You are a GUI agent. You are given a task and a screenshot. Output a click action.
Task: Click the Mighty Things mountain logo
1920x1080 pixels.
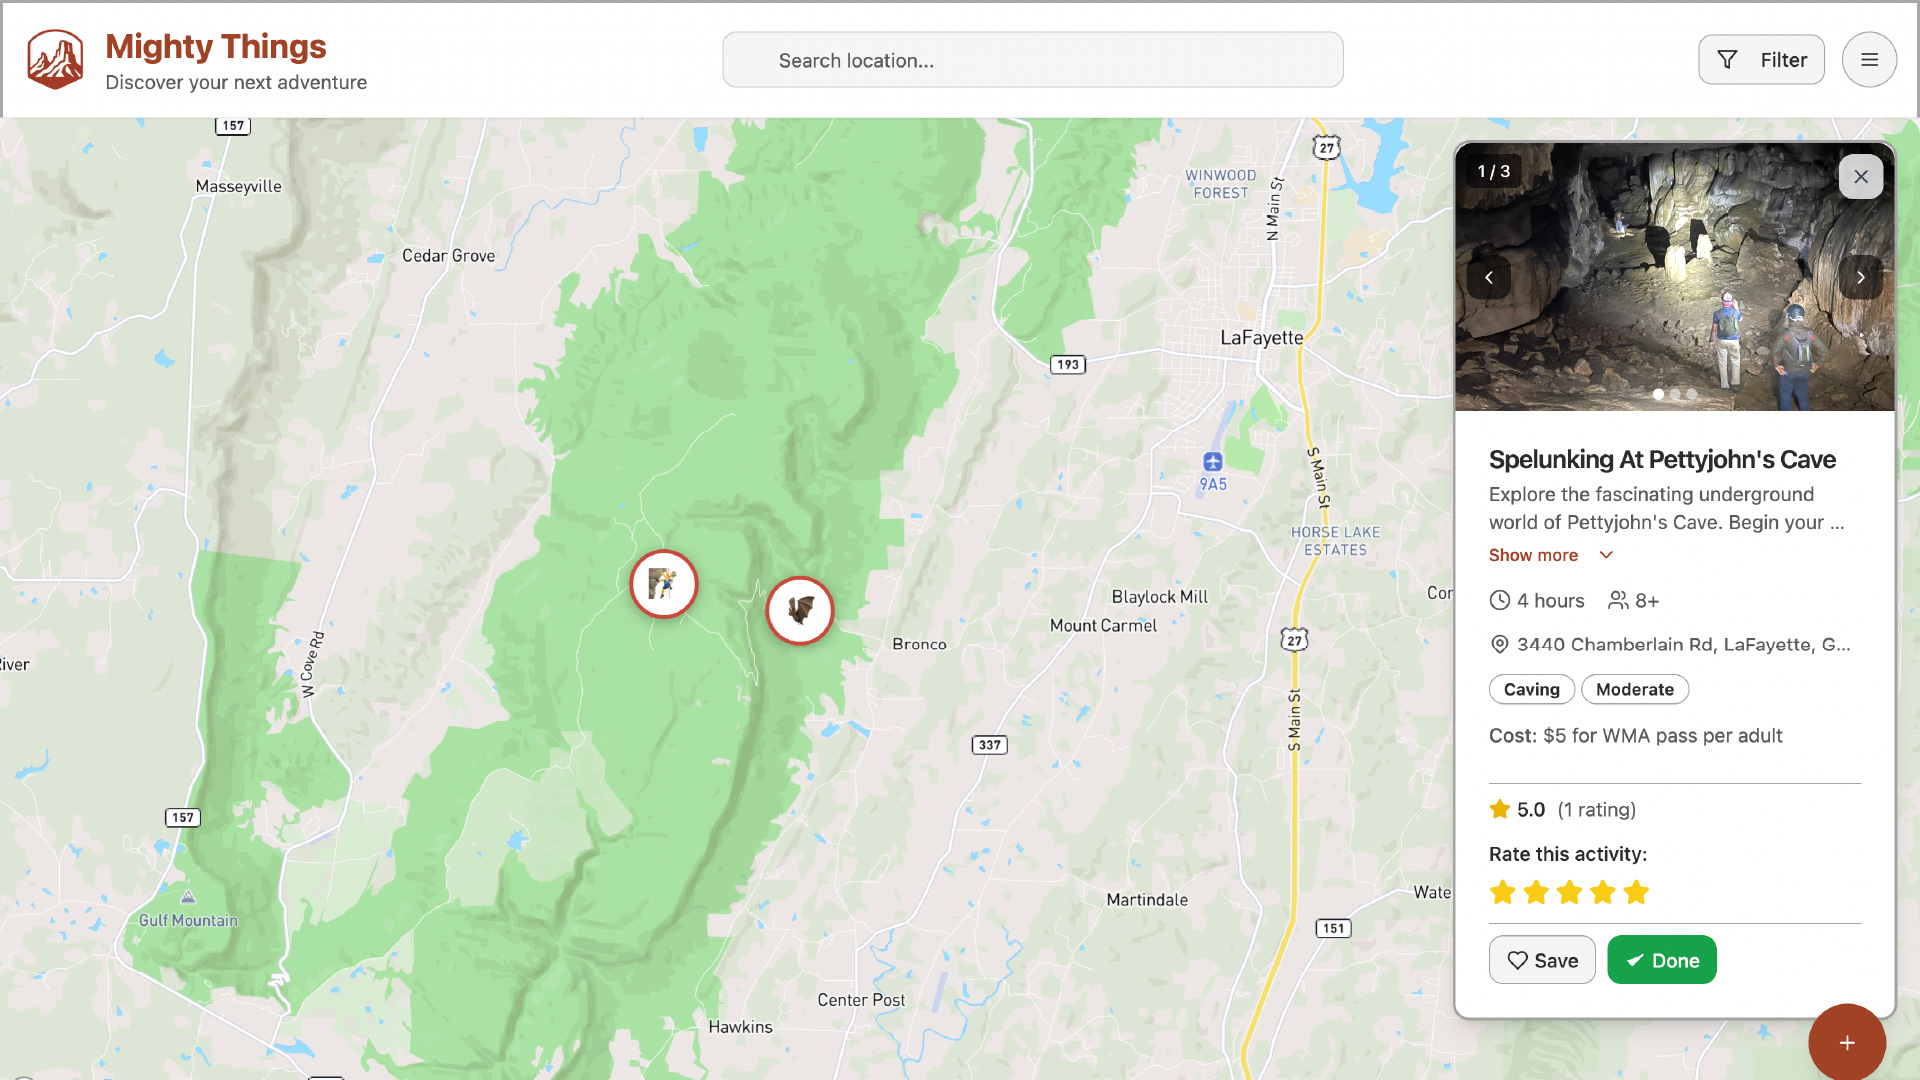55,59
